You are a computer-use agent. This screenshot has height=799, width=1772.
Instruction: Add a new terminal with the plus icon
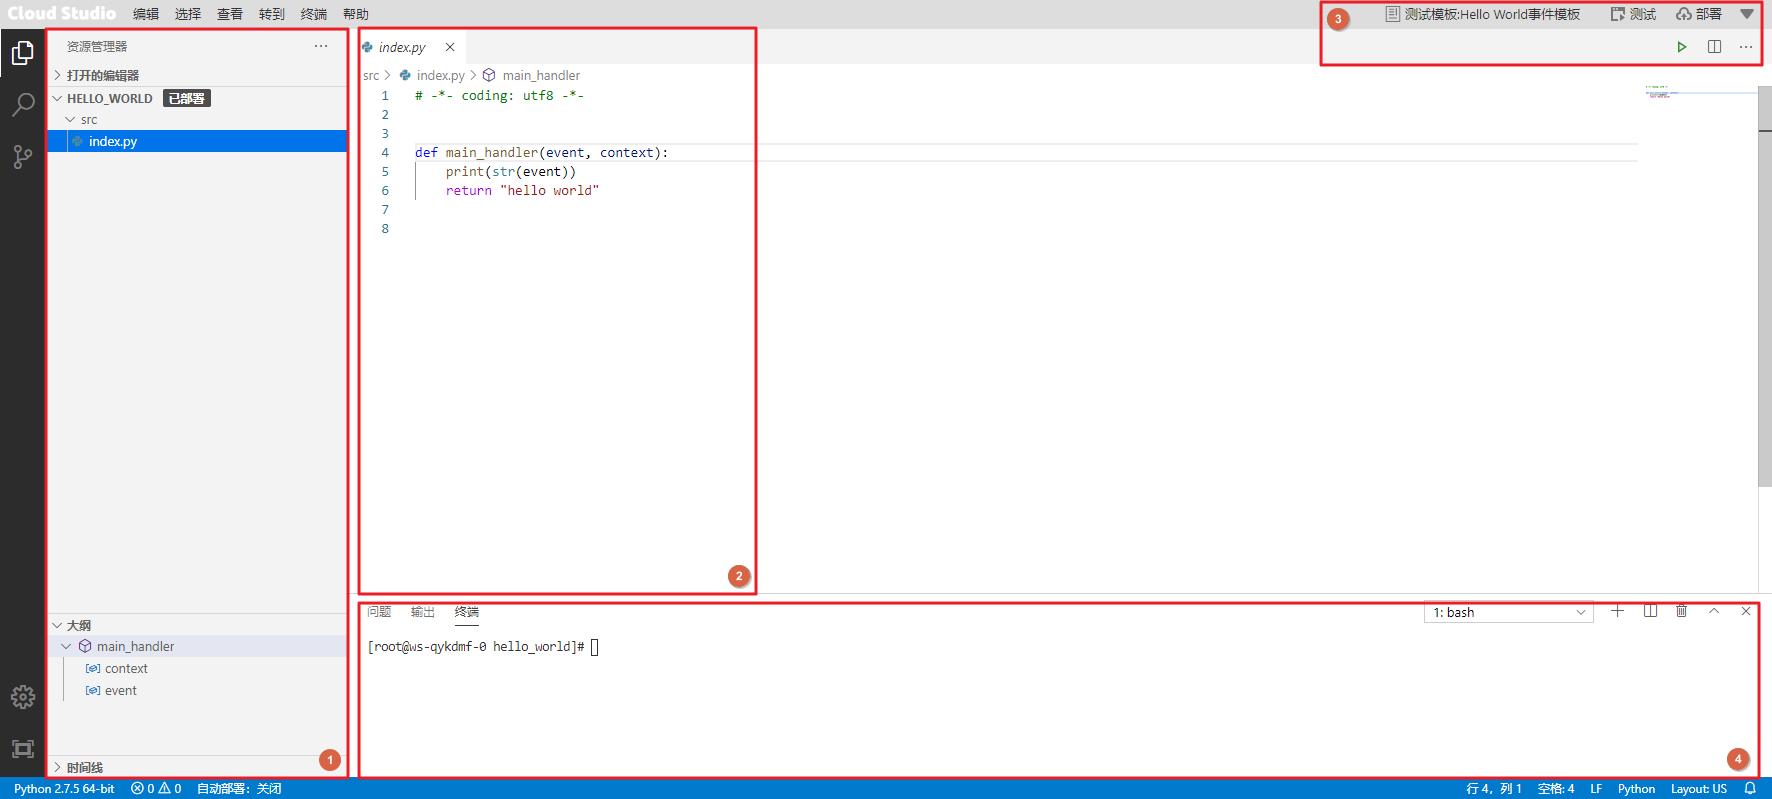[1617, 611]
